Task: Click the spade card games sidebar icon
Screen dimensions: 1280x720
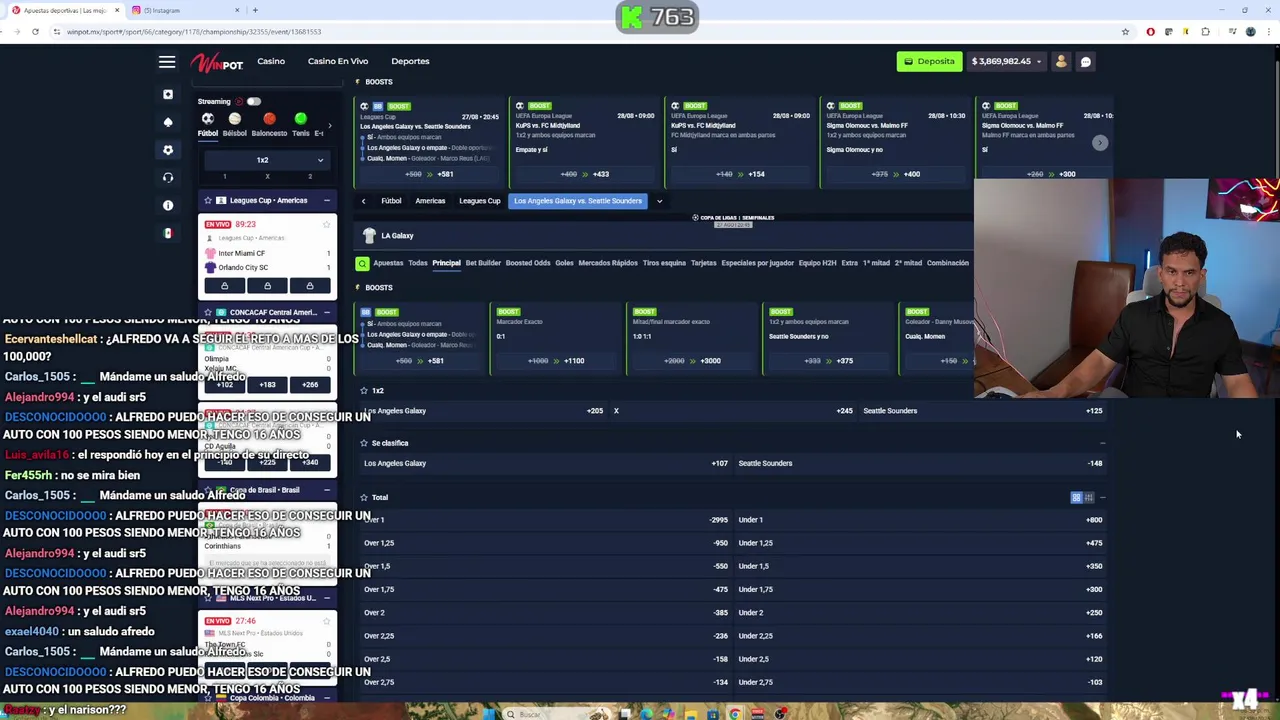Action: pyautogui.click(x=168, y=122)
